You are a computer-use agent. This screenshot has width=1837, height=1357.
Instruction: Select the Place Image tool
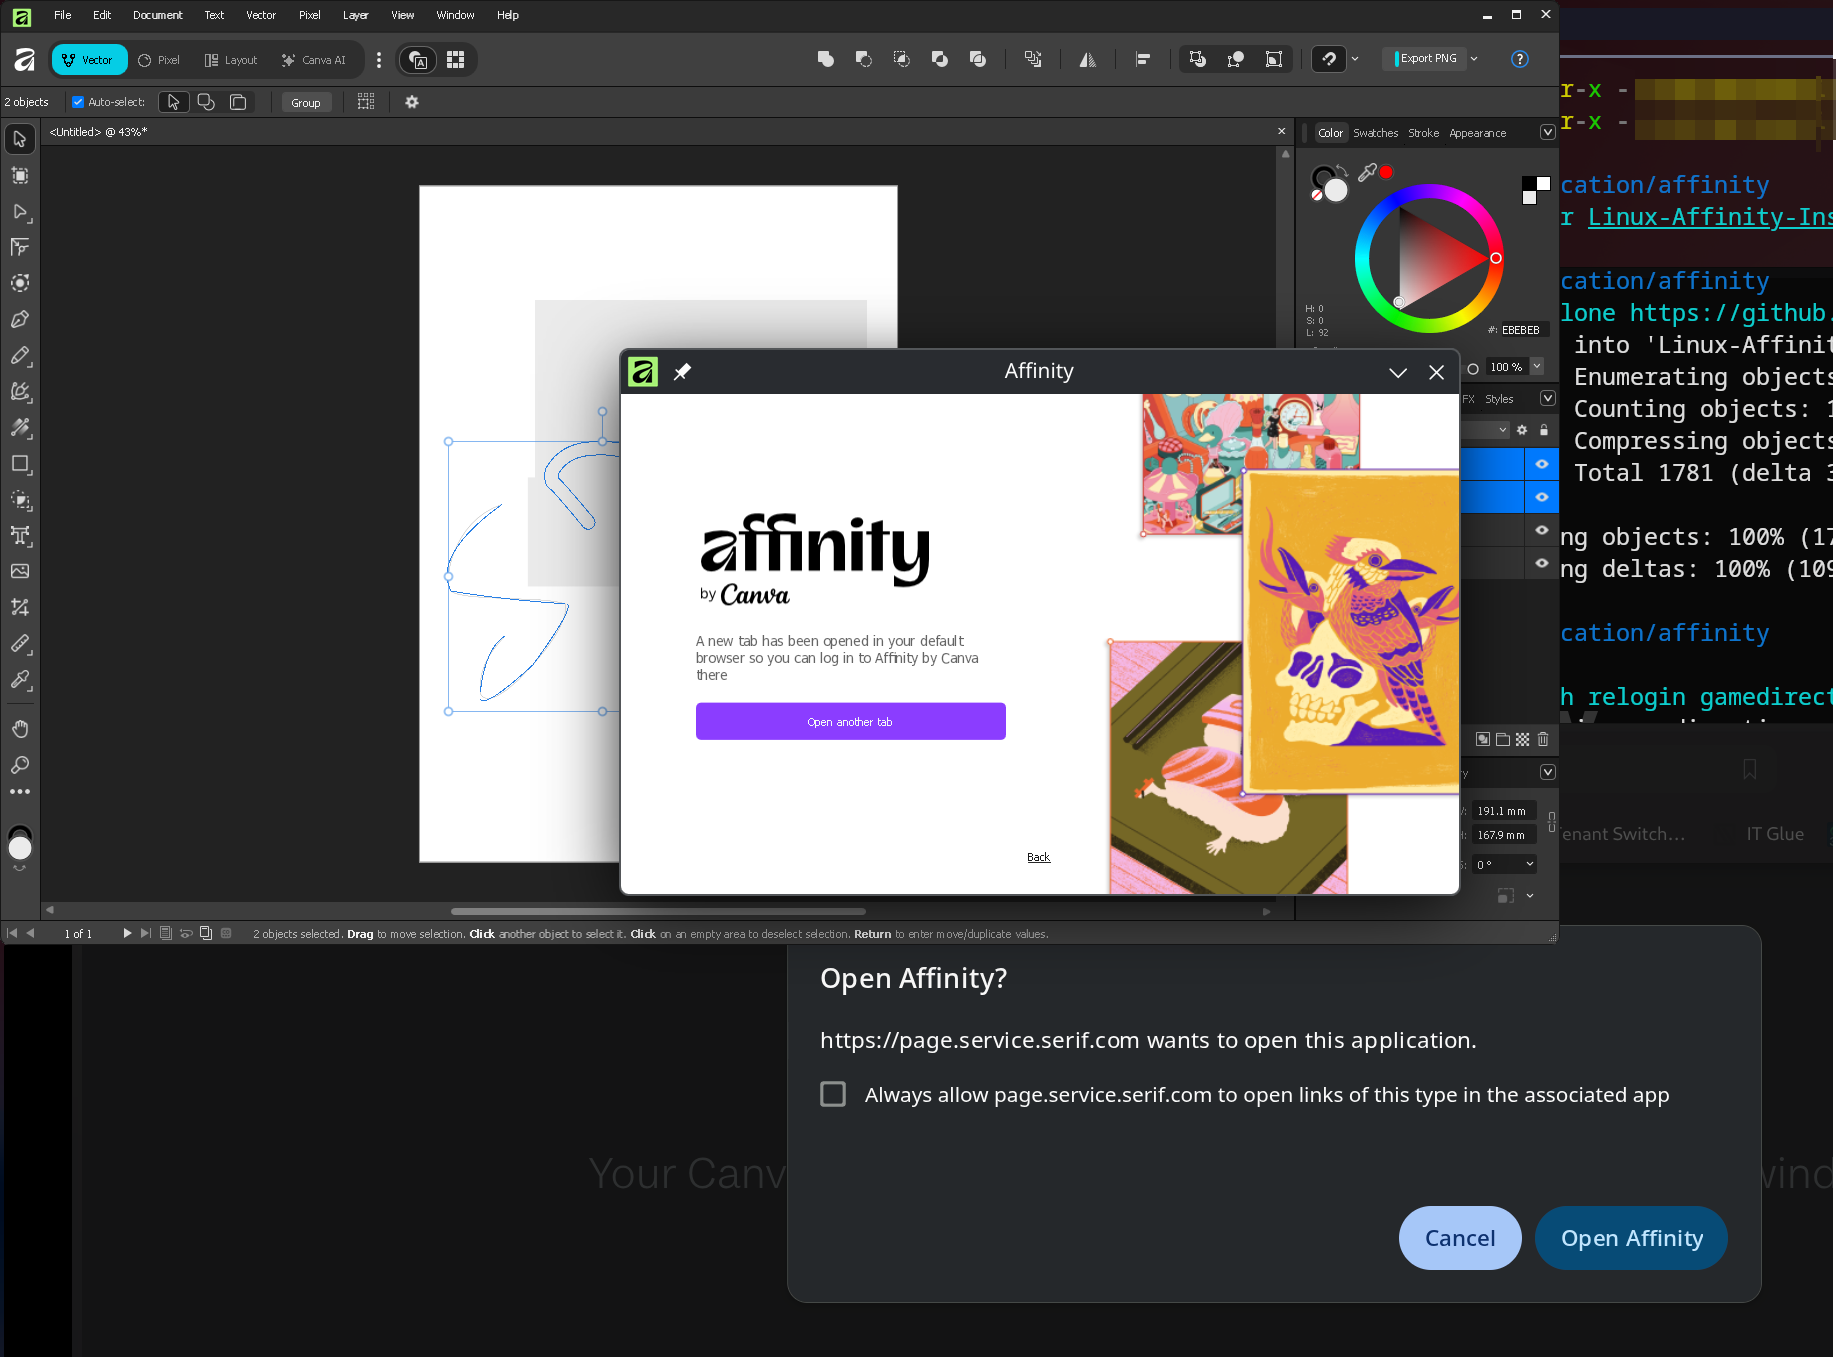20,571
